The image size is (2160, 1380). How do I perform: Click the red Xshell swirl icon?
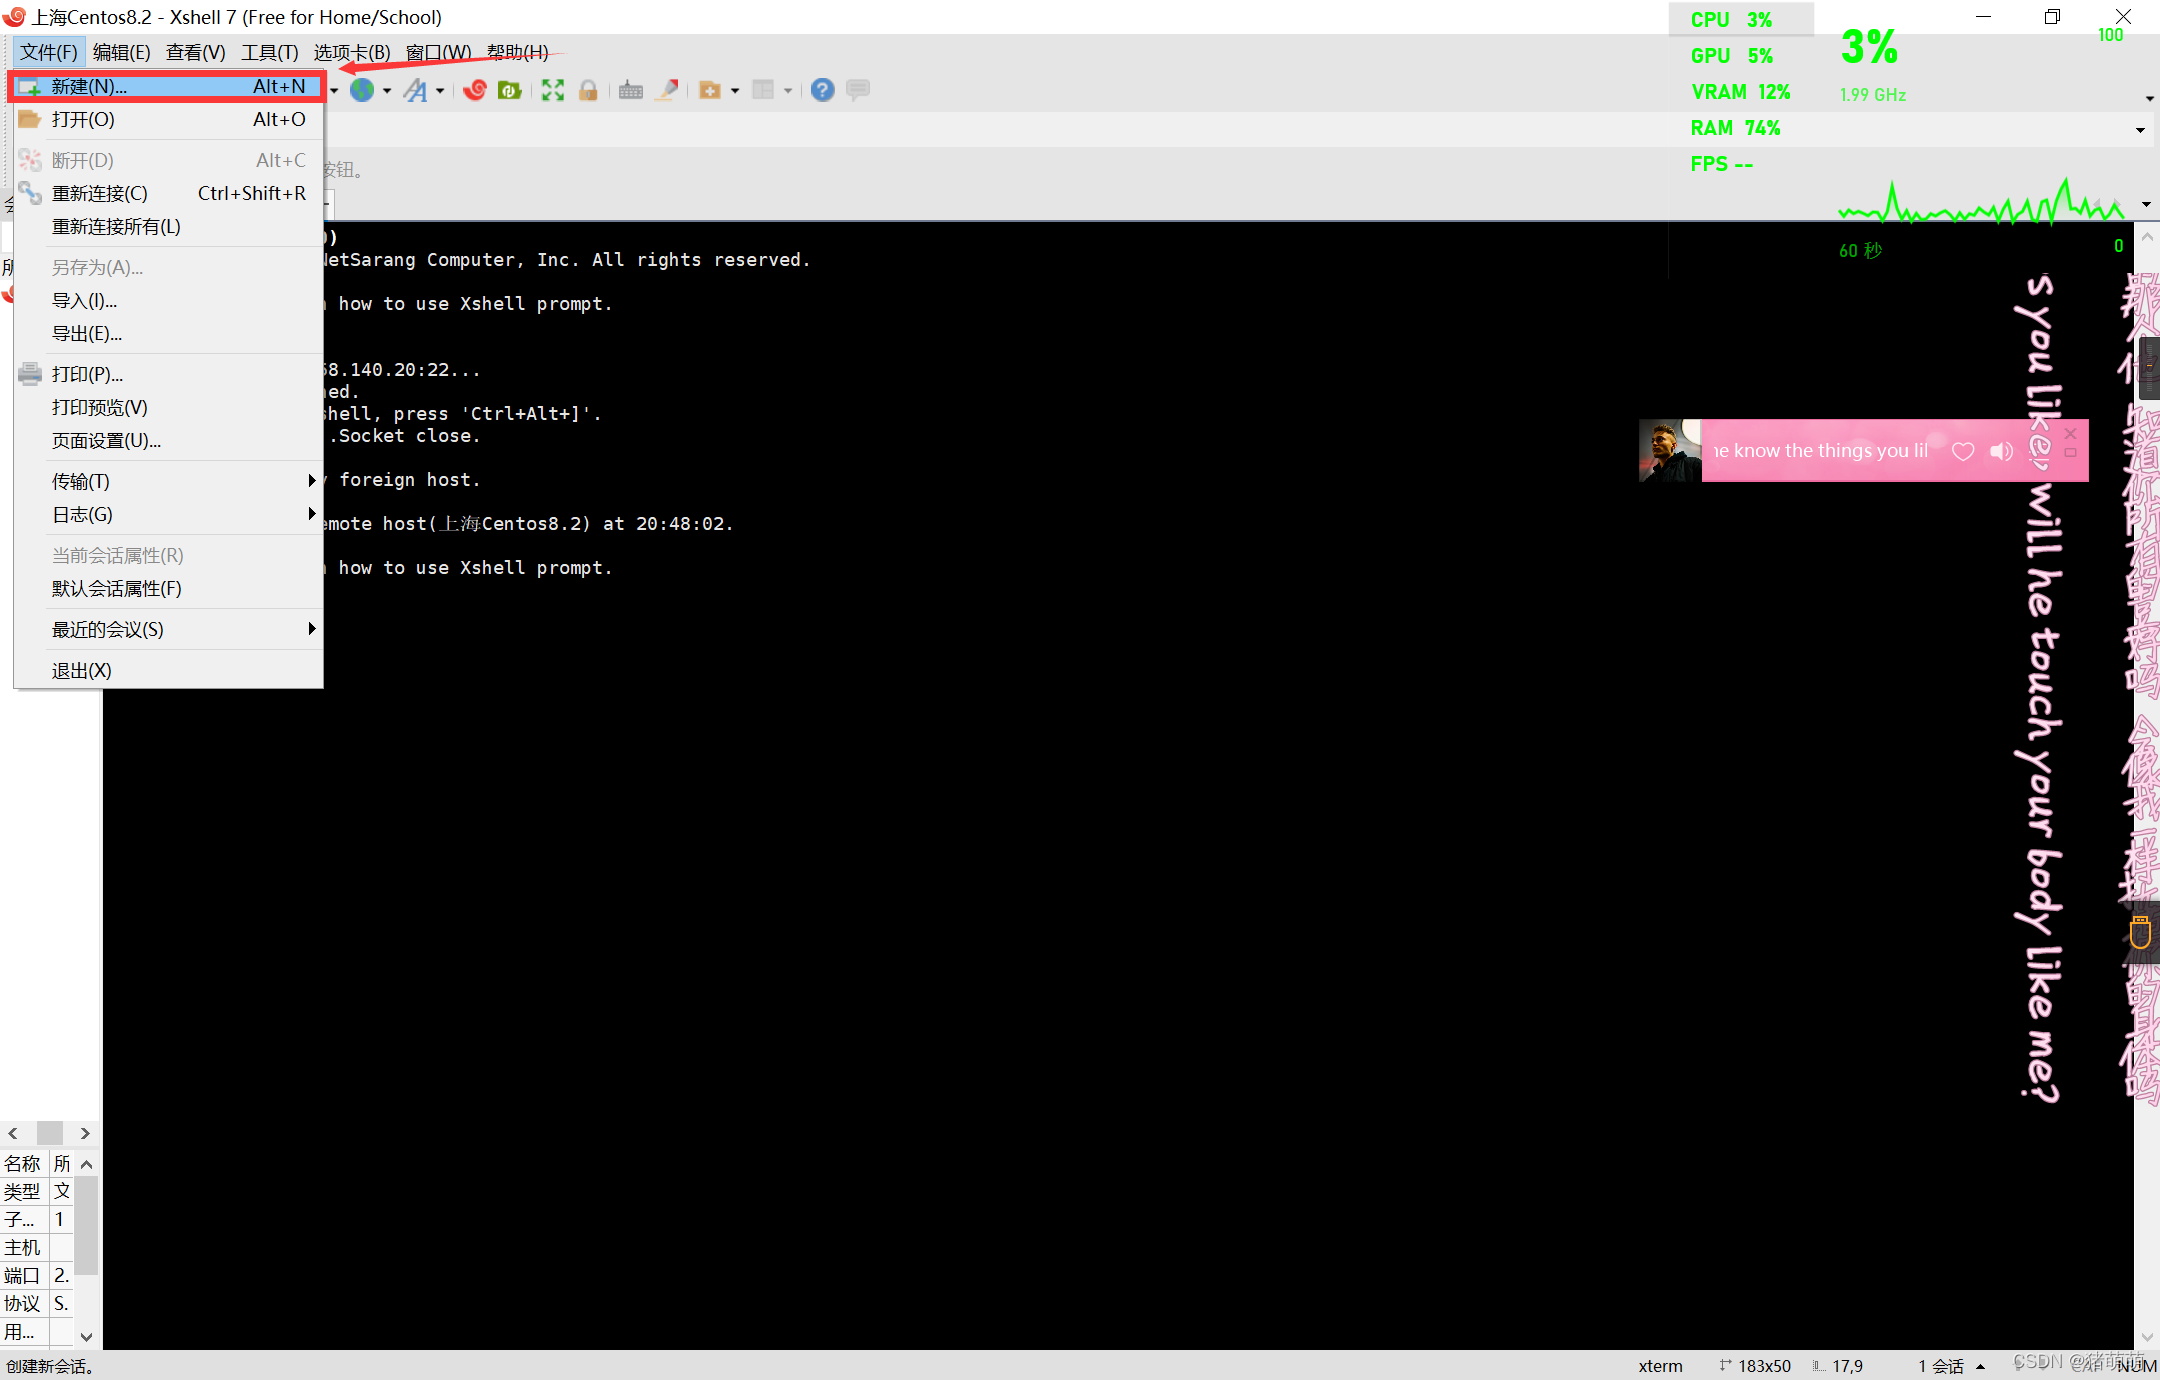475,91
